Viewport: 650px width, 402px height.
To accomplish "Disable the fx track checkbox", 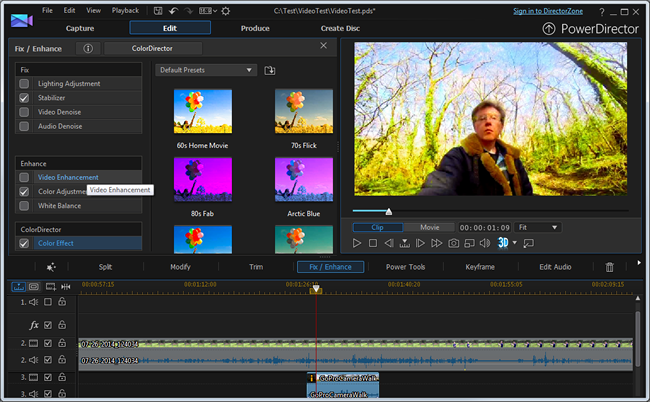I will (48, 325).
